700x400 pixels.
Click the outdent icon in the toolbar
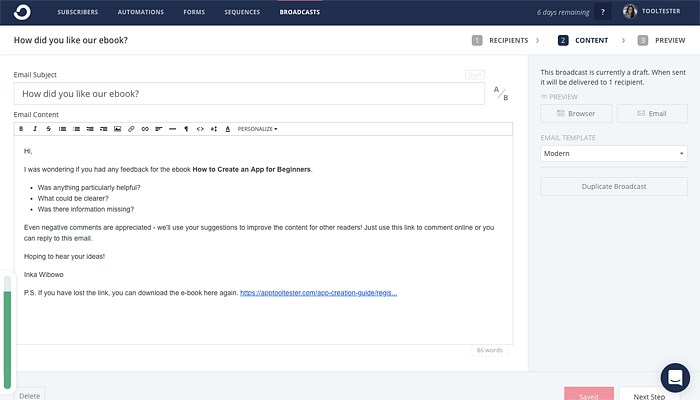click(90, 129)
